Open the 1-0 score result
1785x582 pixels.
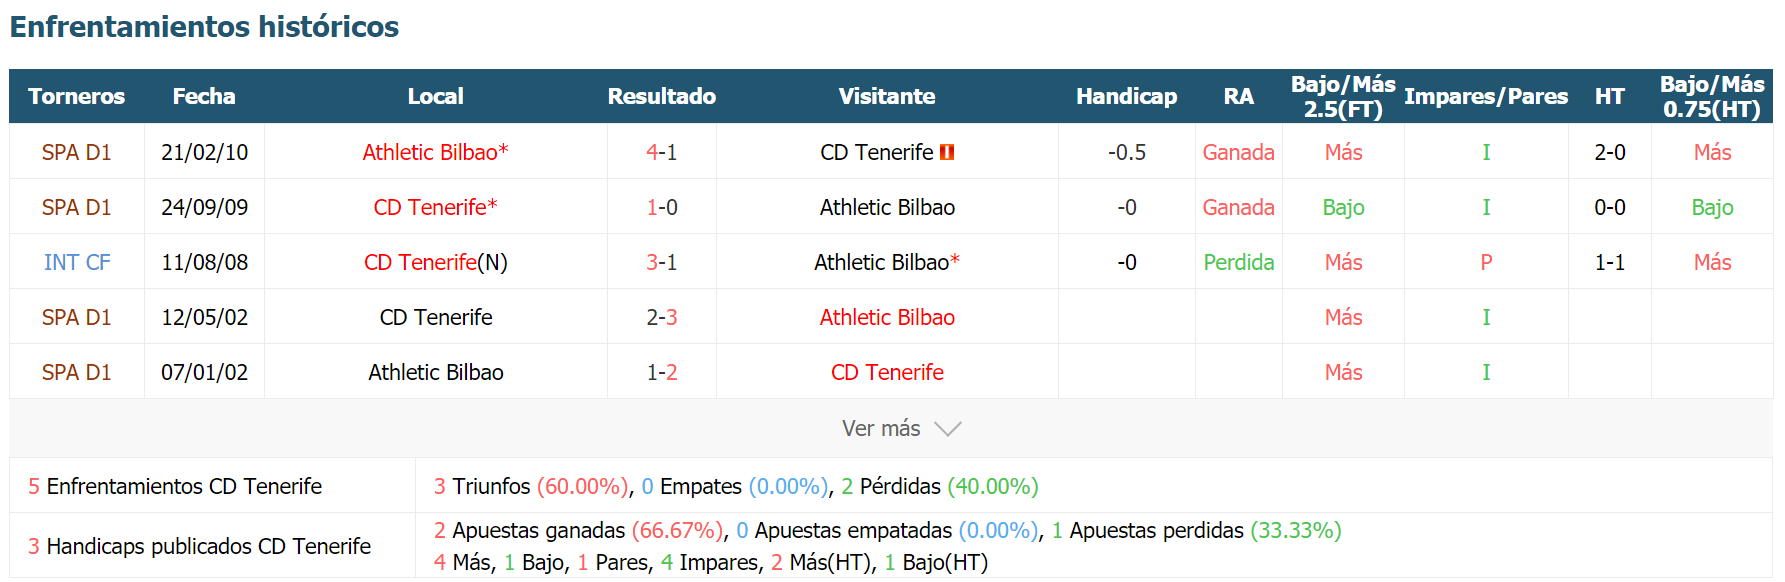(662, 207)
